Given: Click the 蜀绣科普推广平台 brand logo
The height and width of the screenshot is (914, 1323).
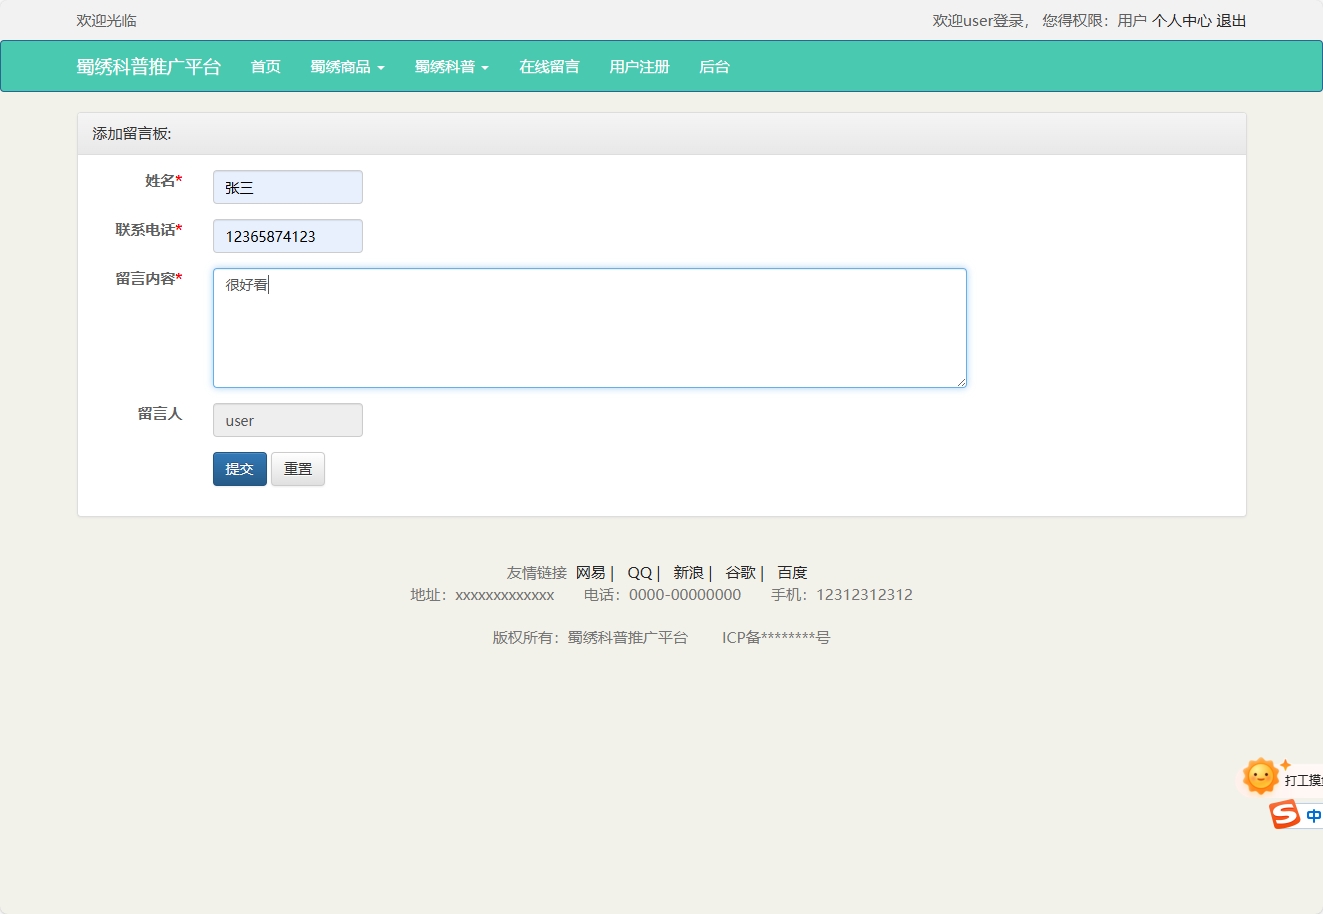Looking at the screenshot, I should pyautogui.click(x=148, y=67).
